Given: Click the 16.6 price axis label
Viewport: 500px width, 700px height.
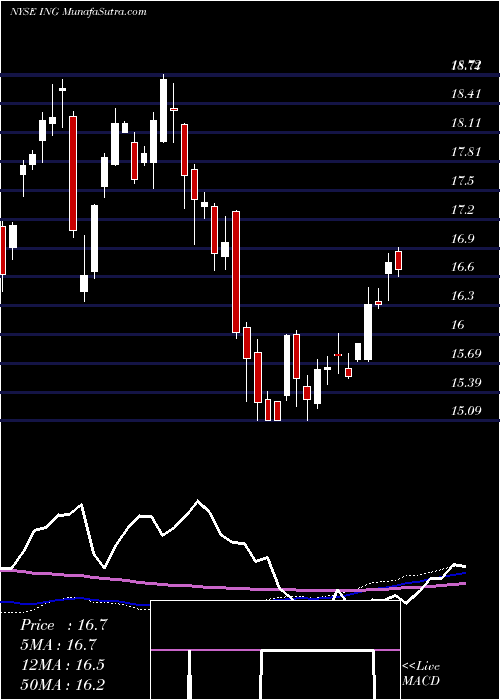Looking at the screenshot, I should (x=462, y=267).
